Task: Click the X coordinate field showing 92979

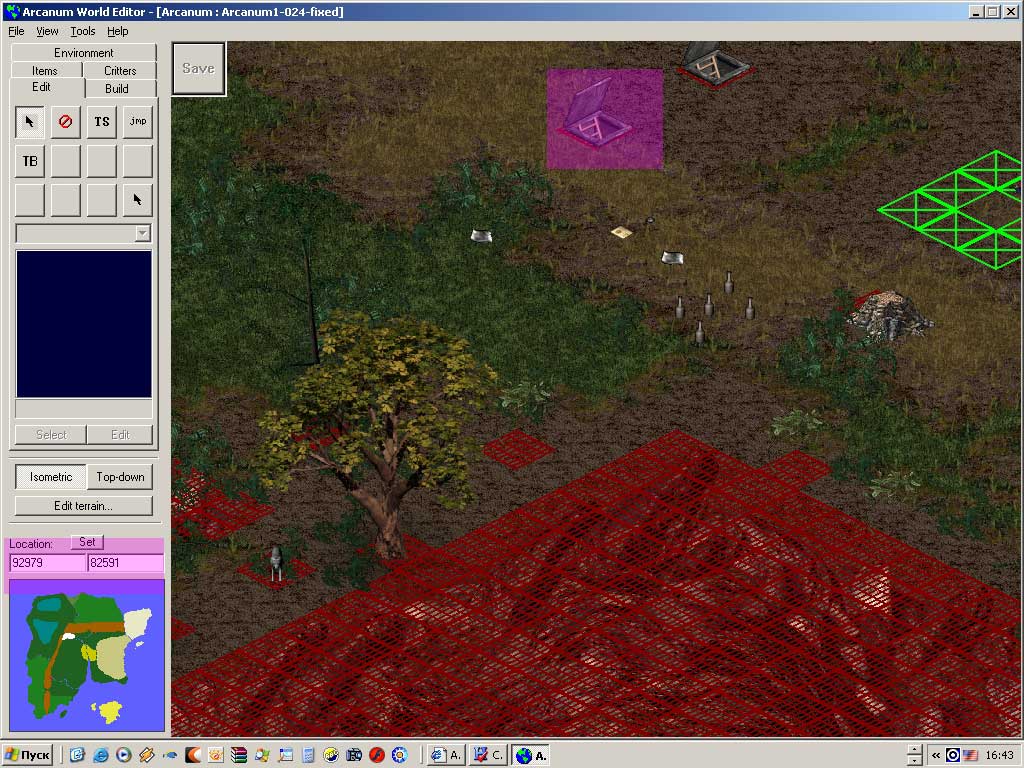Action: click(x=47, y=563)
